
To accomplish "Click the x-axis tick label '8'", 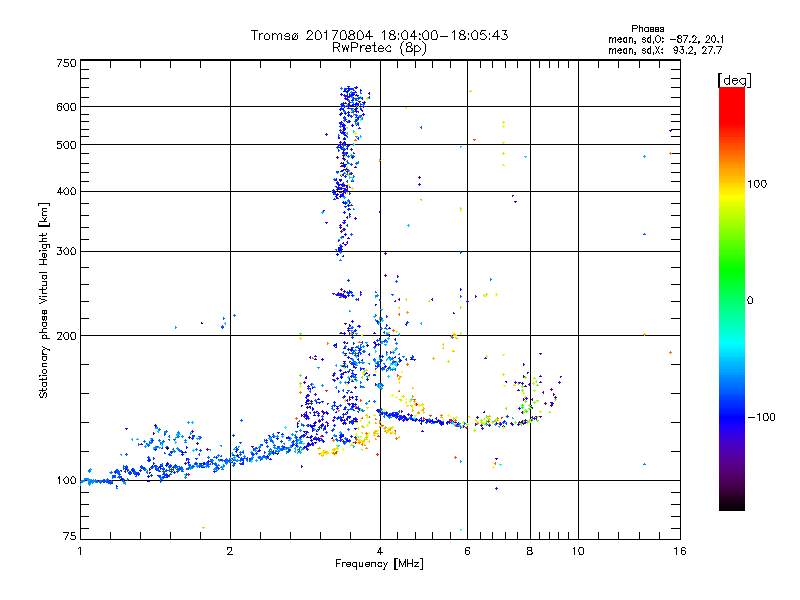I will (530, 551).
